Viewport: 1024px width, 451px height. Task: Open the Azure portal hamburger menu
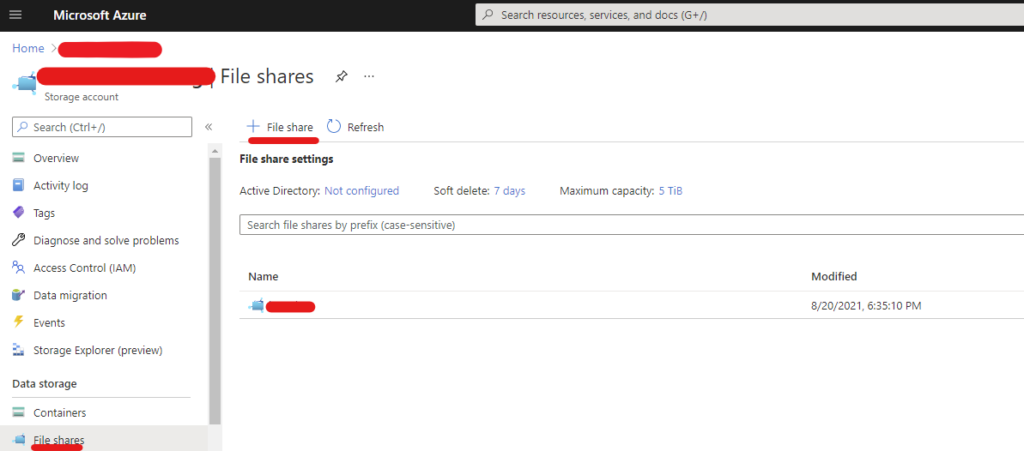coord(15,15)
